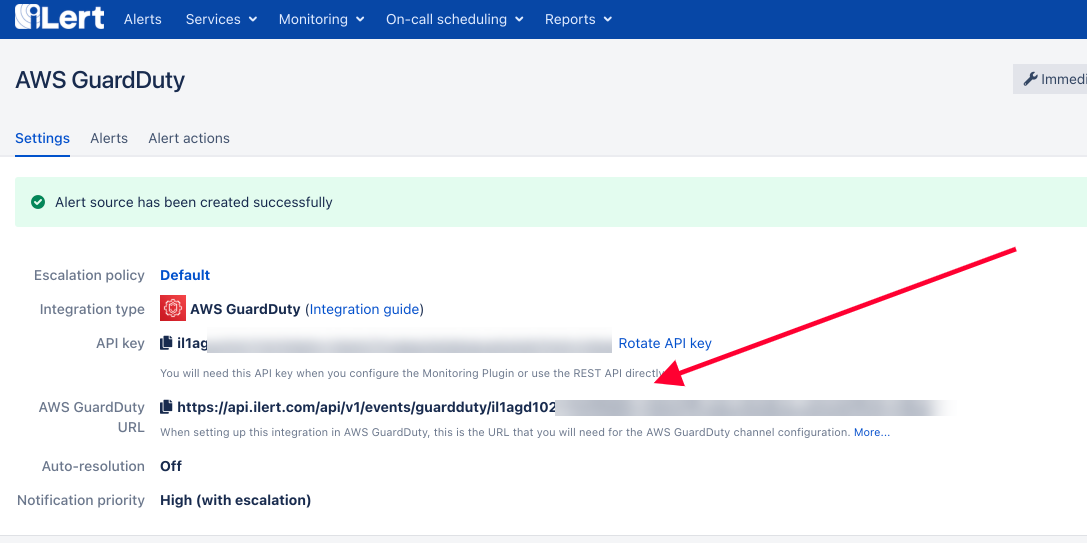Image resolution: width=1087 pixels, height=543 pixels.
Task: Open the Integration guide link
Action: pos(365,309)
